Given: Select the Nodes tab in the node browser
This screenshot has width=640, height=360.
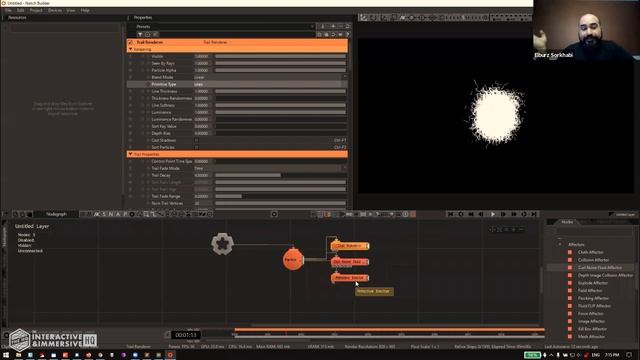Looking at the screenshot, I should 567,222.
